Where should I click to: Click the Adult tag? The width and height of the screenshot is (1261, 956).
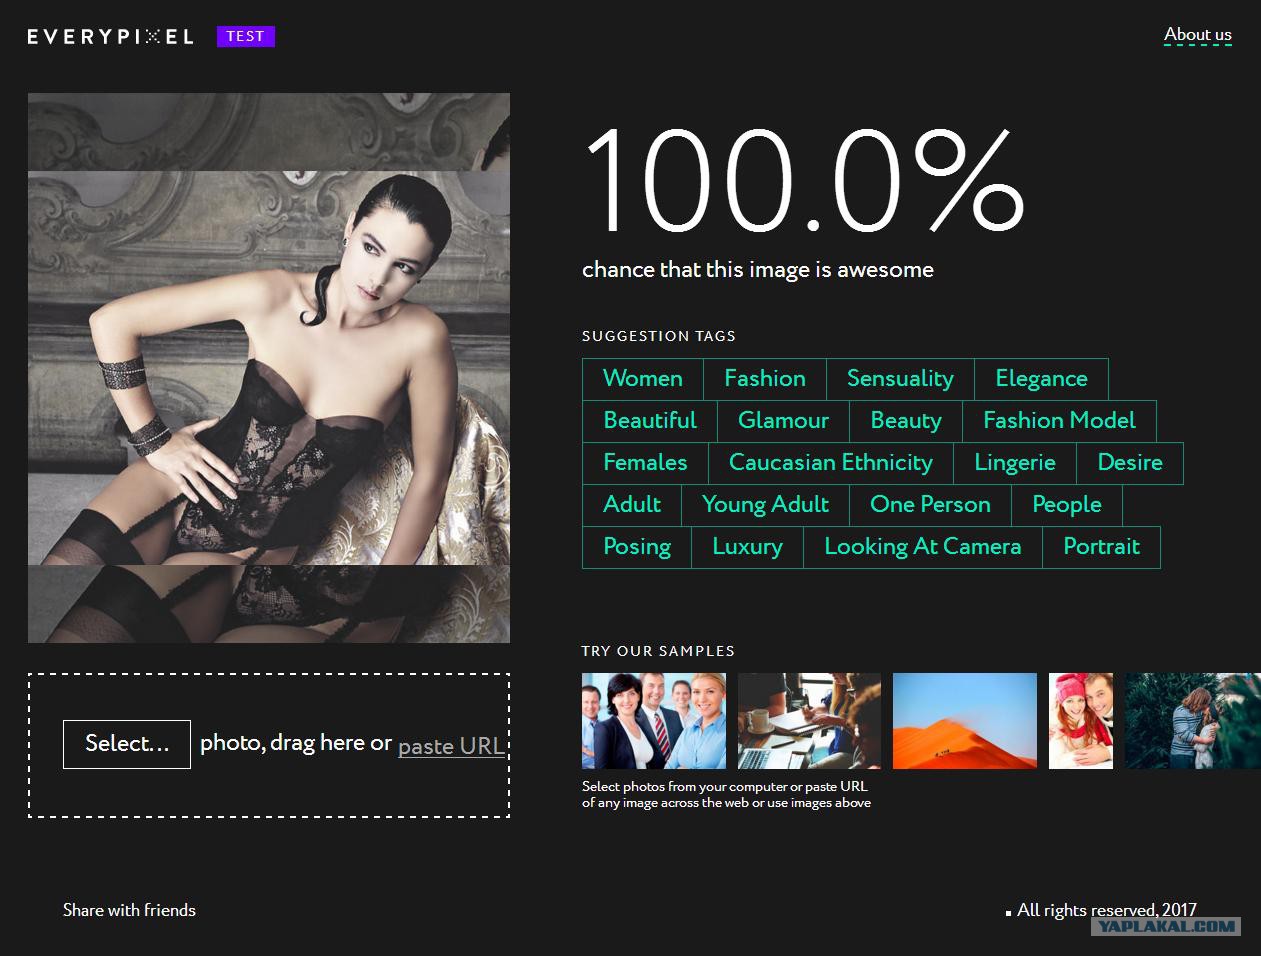(x=632, y=505)
